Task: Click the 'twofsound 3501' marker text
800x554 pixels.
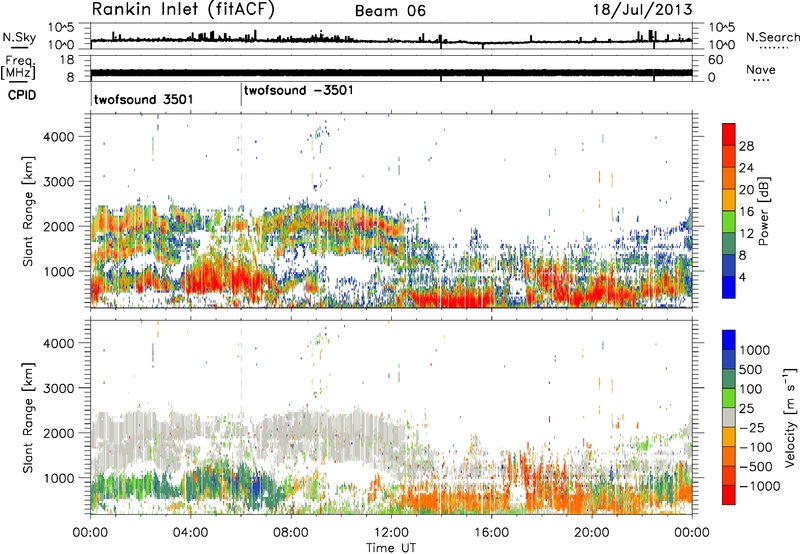Action: point(143,99)
